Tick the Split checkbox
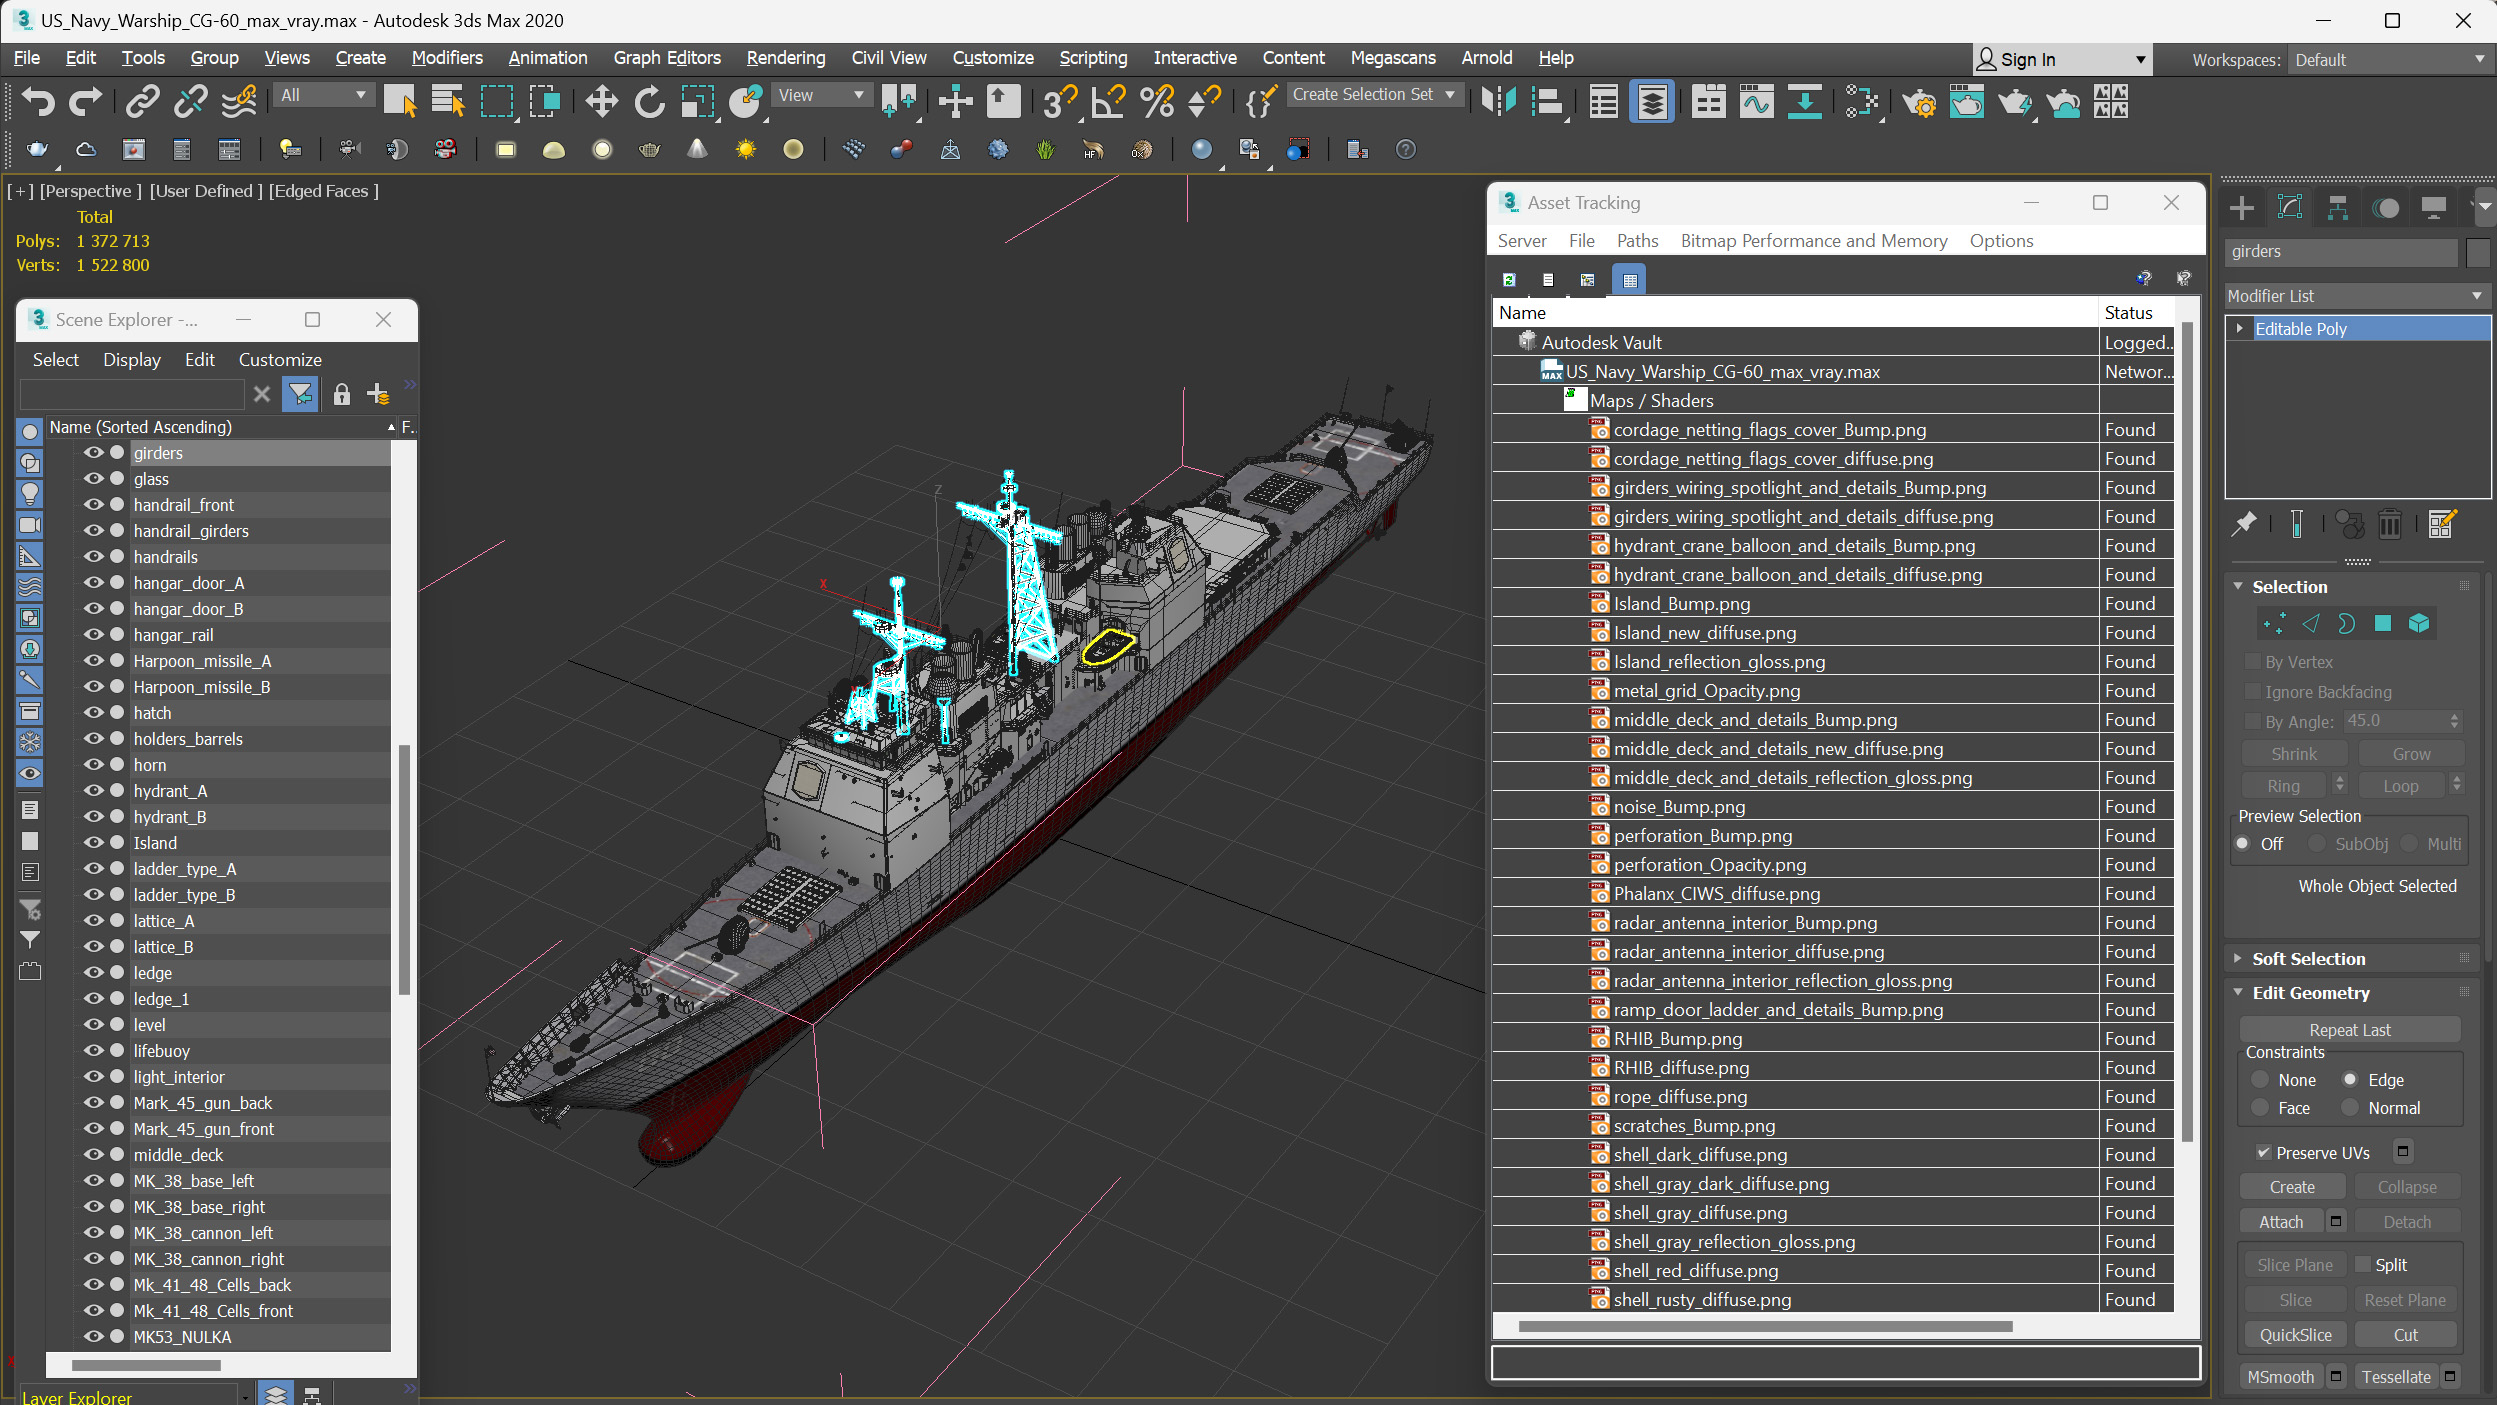Screen dimensions: 2497x1405 click(x=2363, y=1265)
